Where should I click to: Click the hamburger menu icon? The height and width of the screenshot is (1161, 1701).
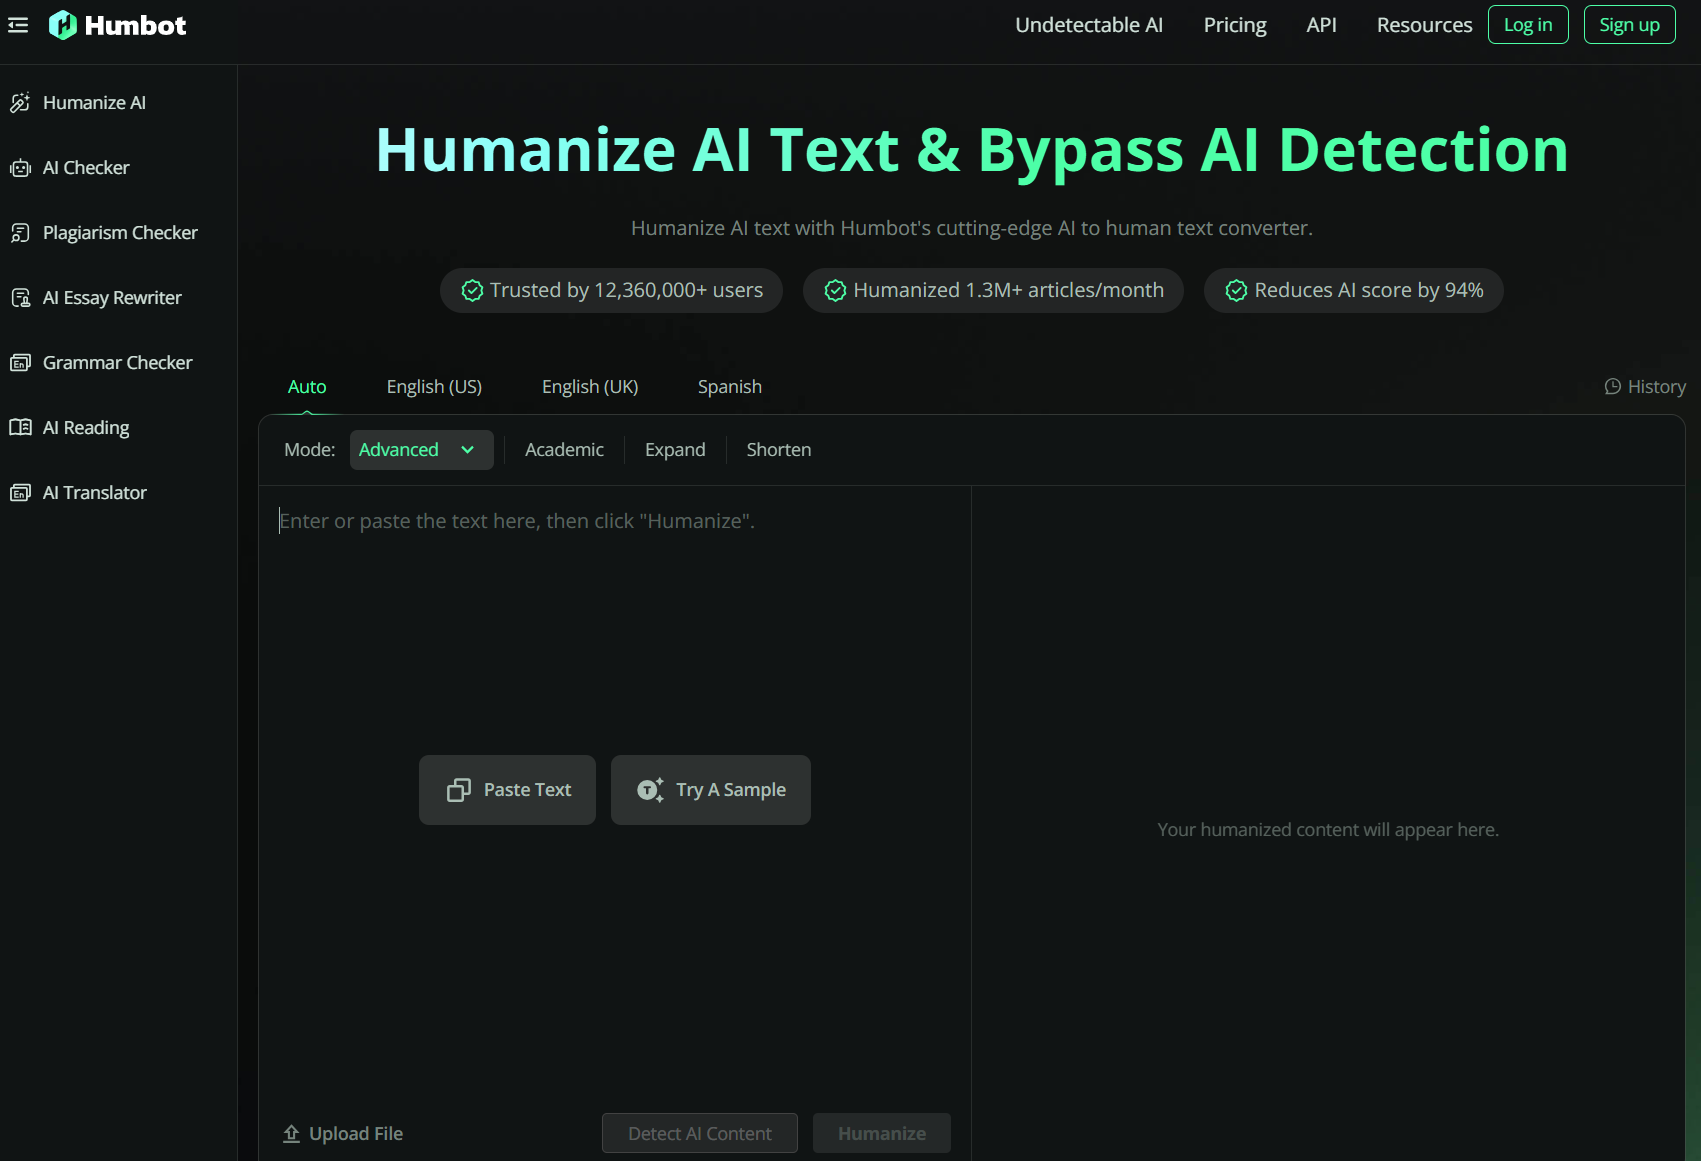click(18, 25)
